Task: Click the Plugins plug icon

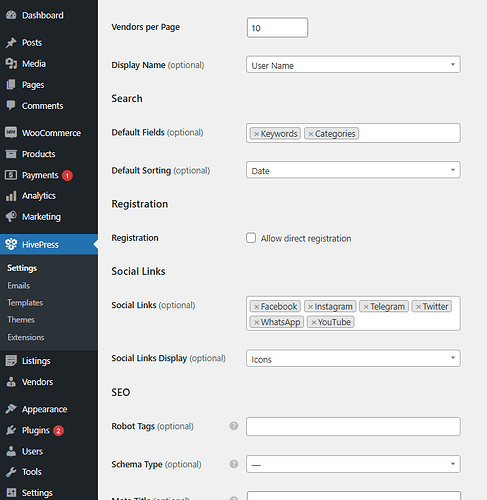Action: coord(11,430)
